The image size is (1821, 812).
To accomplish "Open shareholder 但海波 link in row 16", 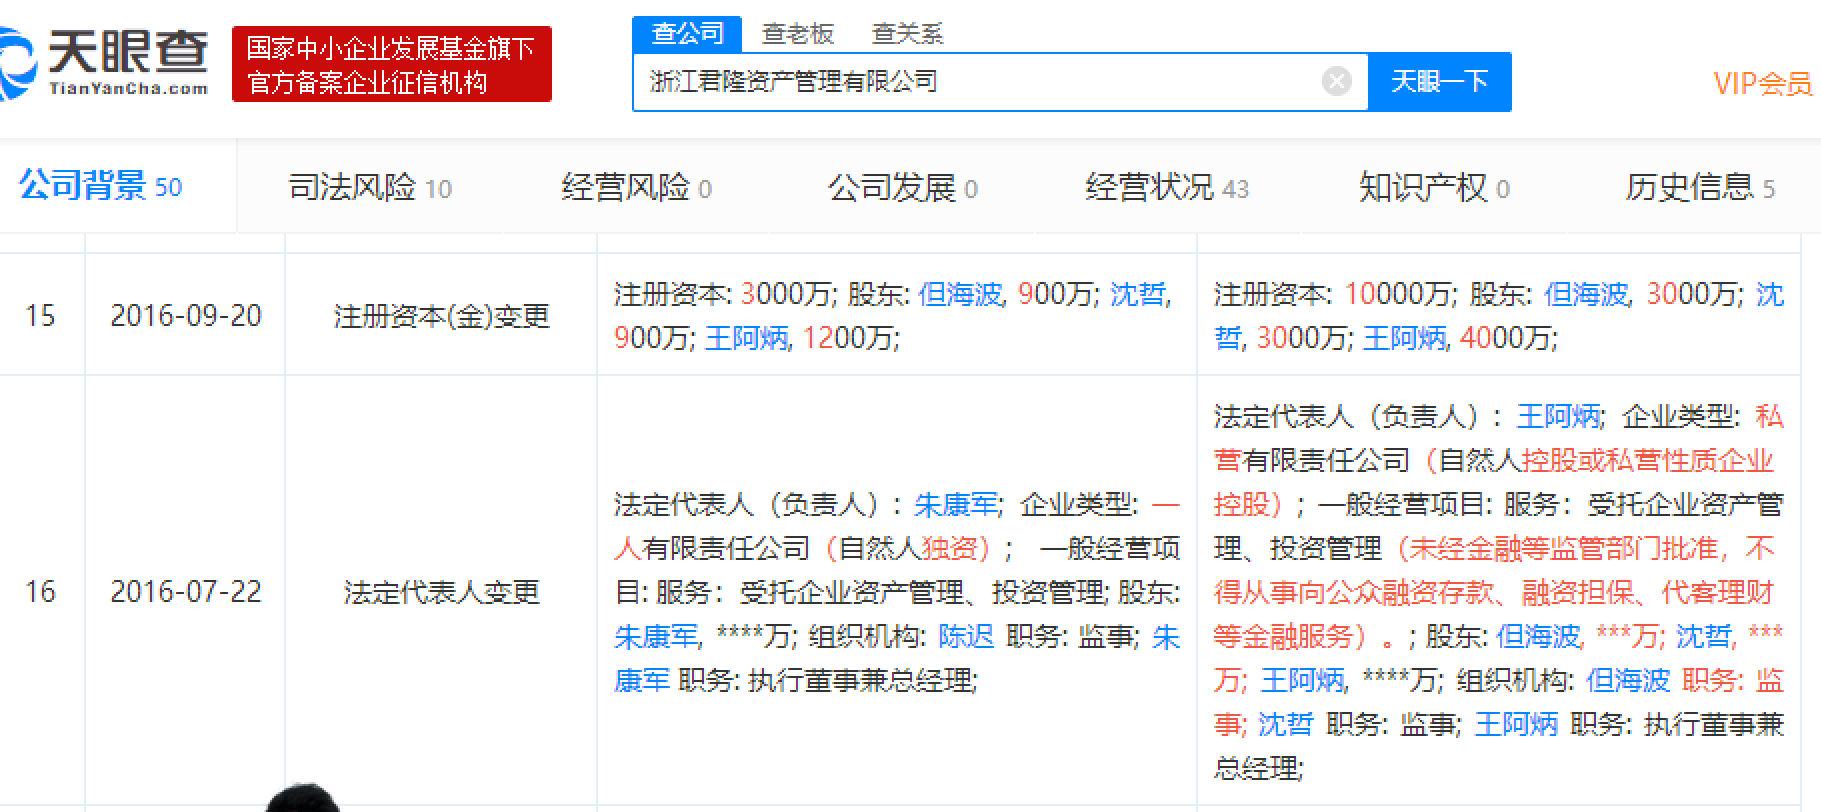I will [1538, 636].
